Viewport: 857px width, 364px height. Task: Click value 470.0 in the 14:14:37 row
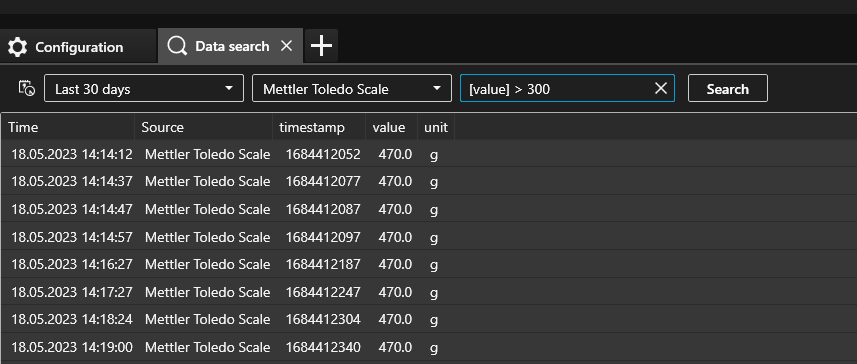point(395,181)
